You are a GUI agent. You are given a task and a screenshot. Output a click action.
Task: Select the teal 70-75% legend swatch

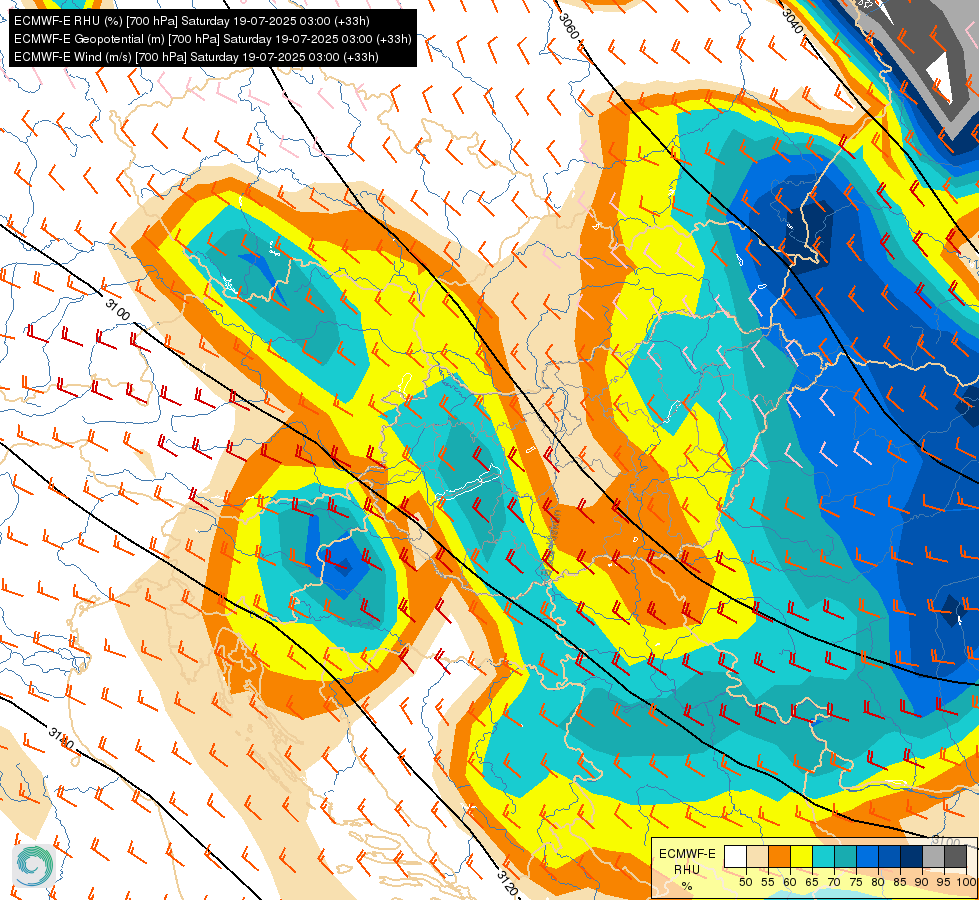click(845, 856)
